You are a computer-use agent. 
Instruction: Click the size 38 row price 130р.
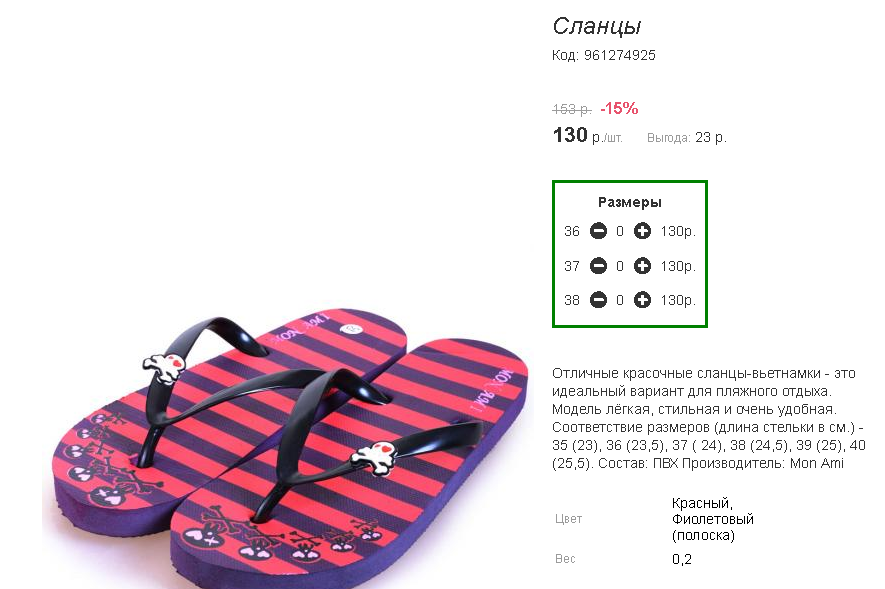678,301
